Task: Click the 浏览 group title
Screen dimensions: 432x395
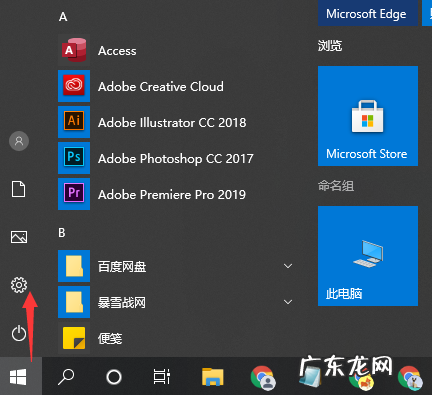Action: pos(330,46)
